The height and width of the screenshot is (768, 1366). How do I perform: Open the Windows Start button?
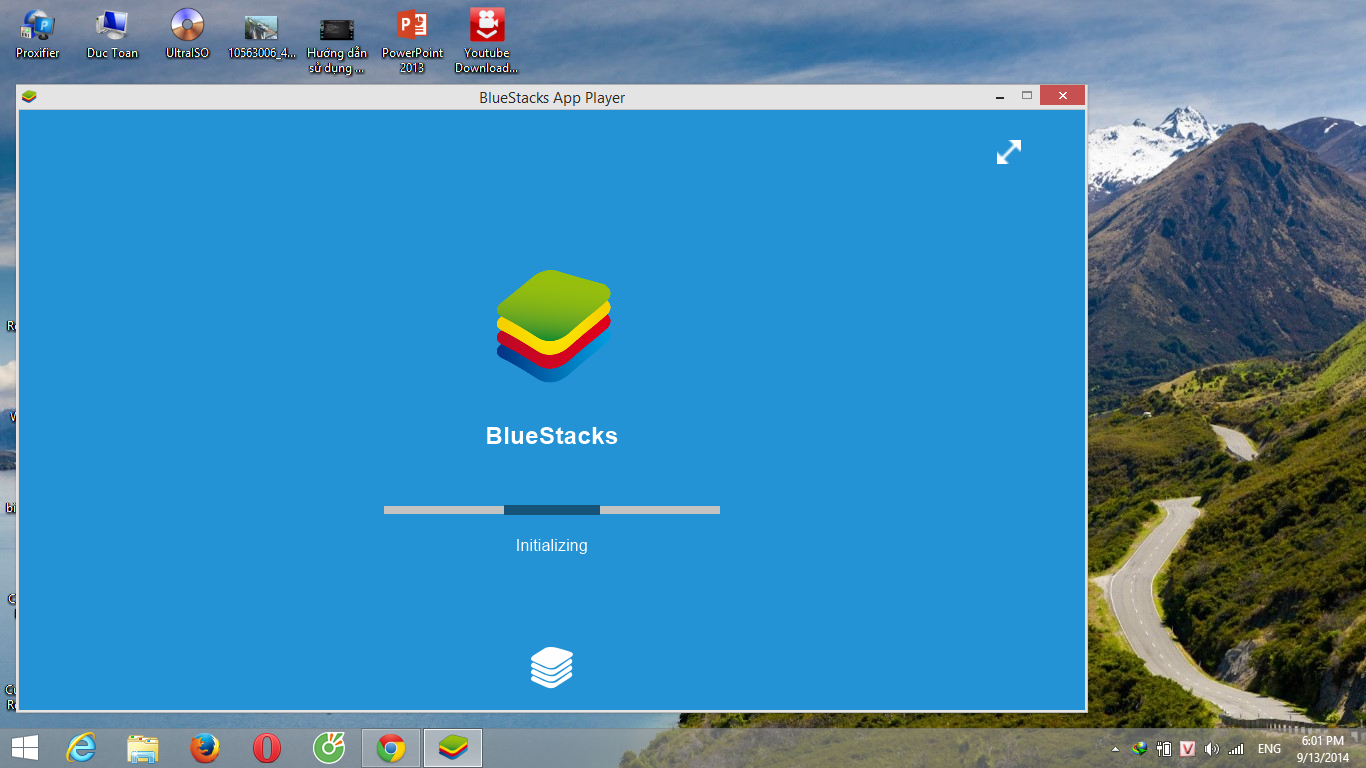24,748
